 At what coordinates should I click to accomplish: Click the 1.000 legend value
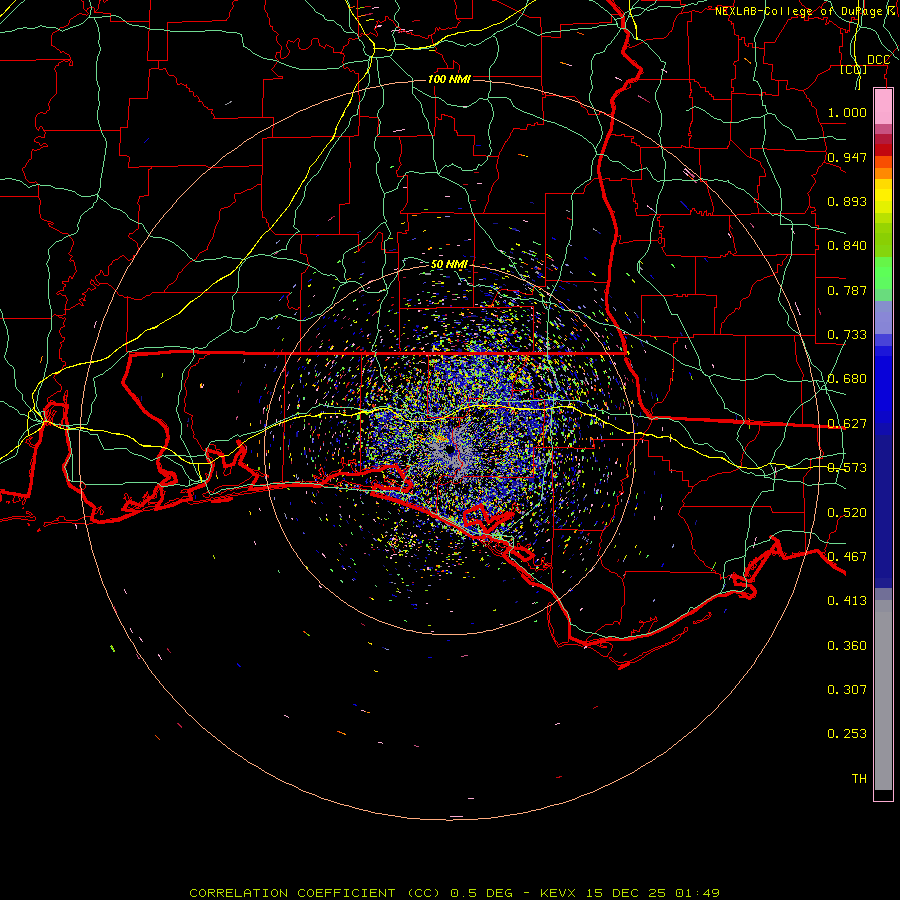847,112
